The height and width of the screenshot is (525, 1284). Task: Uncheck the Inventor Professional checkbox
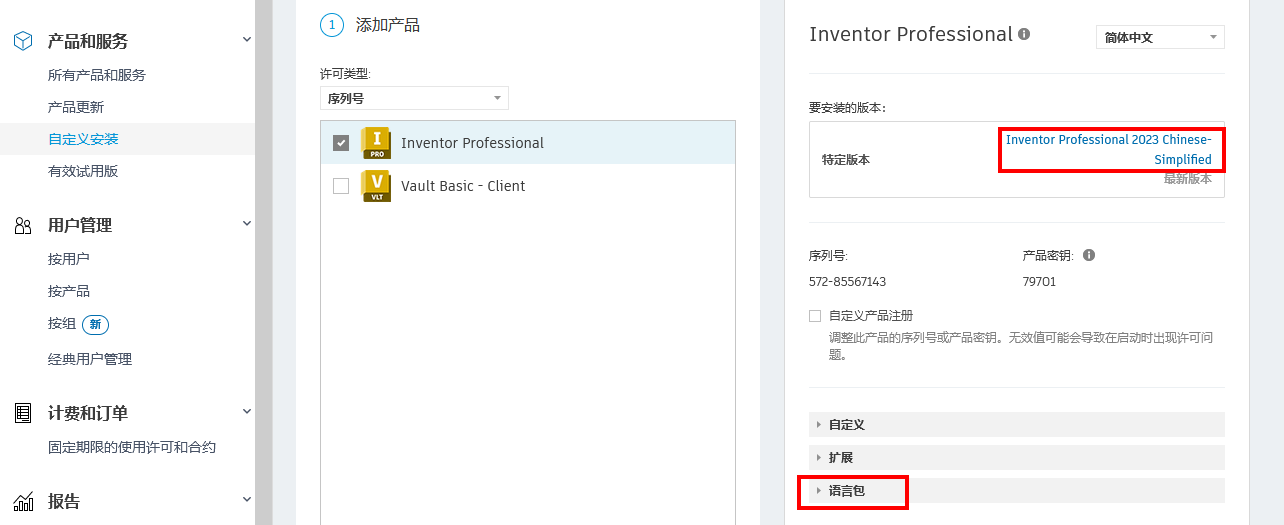[x=341, y=143]
